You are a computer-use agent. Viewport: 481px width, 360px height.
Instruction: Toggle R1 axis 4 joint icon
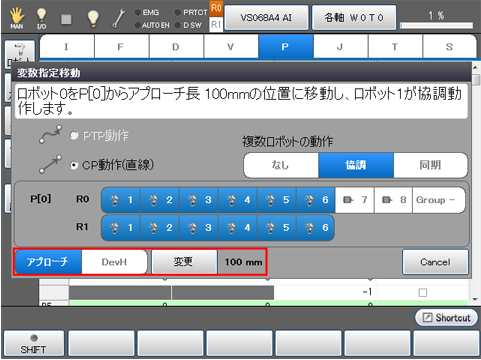(x=238, y=228)
